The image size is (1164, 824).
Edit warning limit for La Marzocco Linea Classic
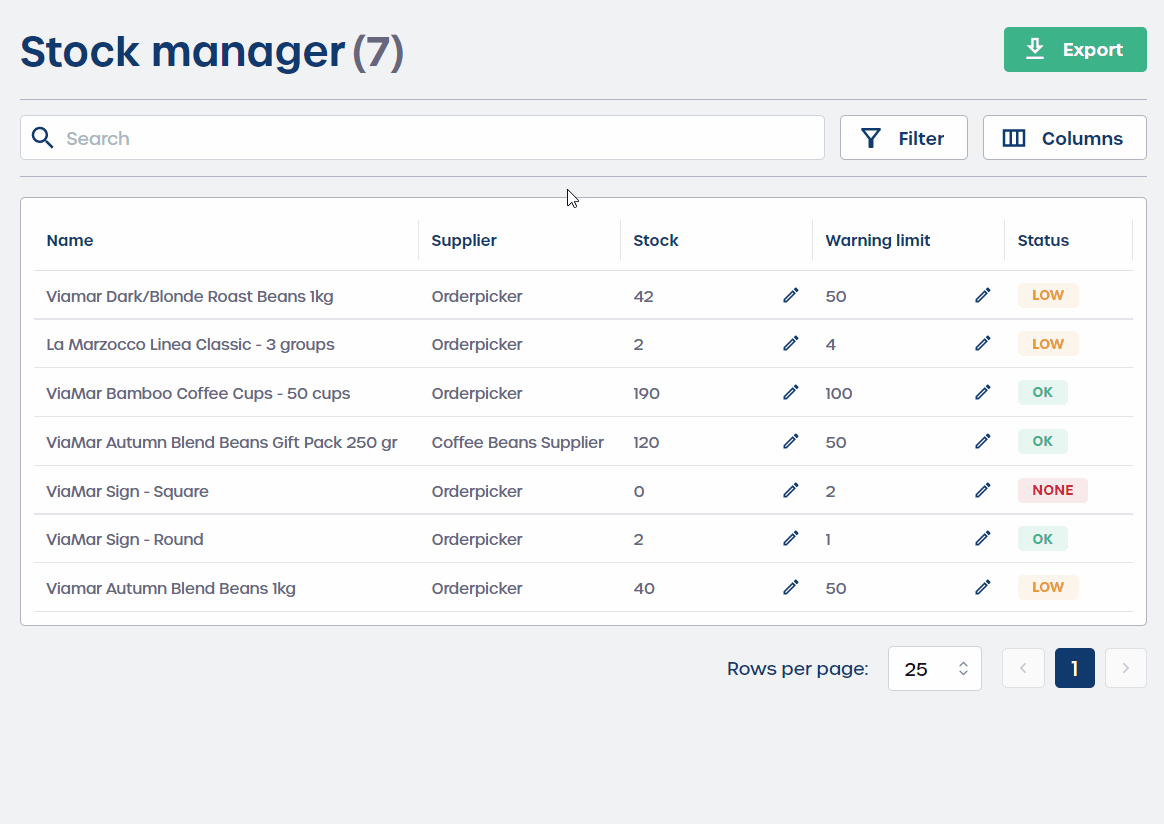983,343
